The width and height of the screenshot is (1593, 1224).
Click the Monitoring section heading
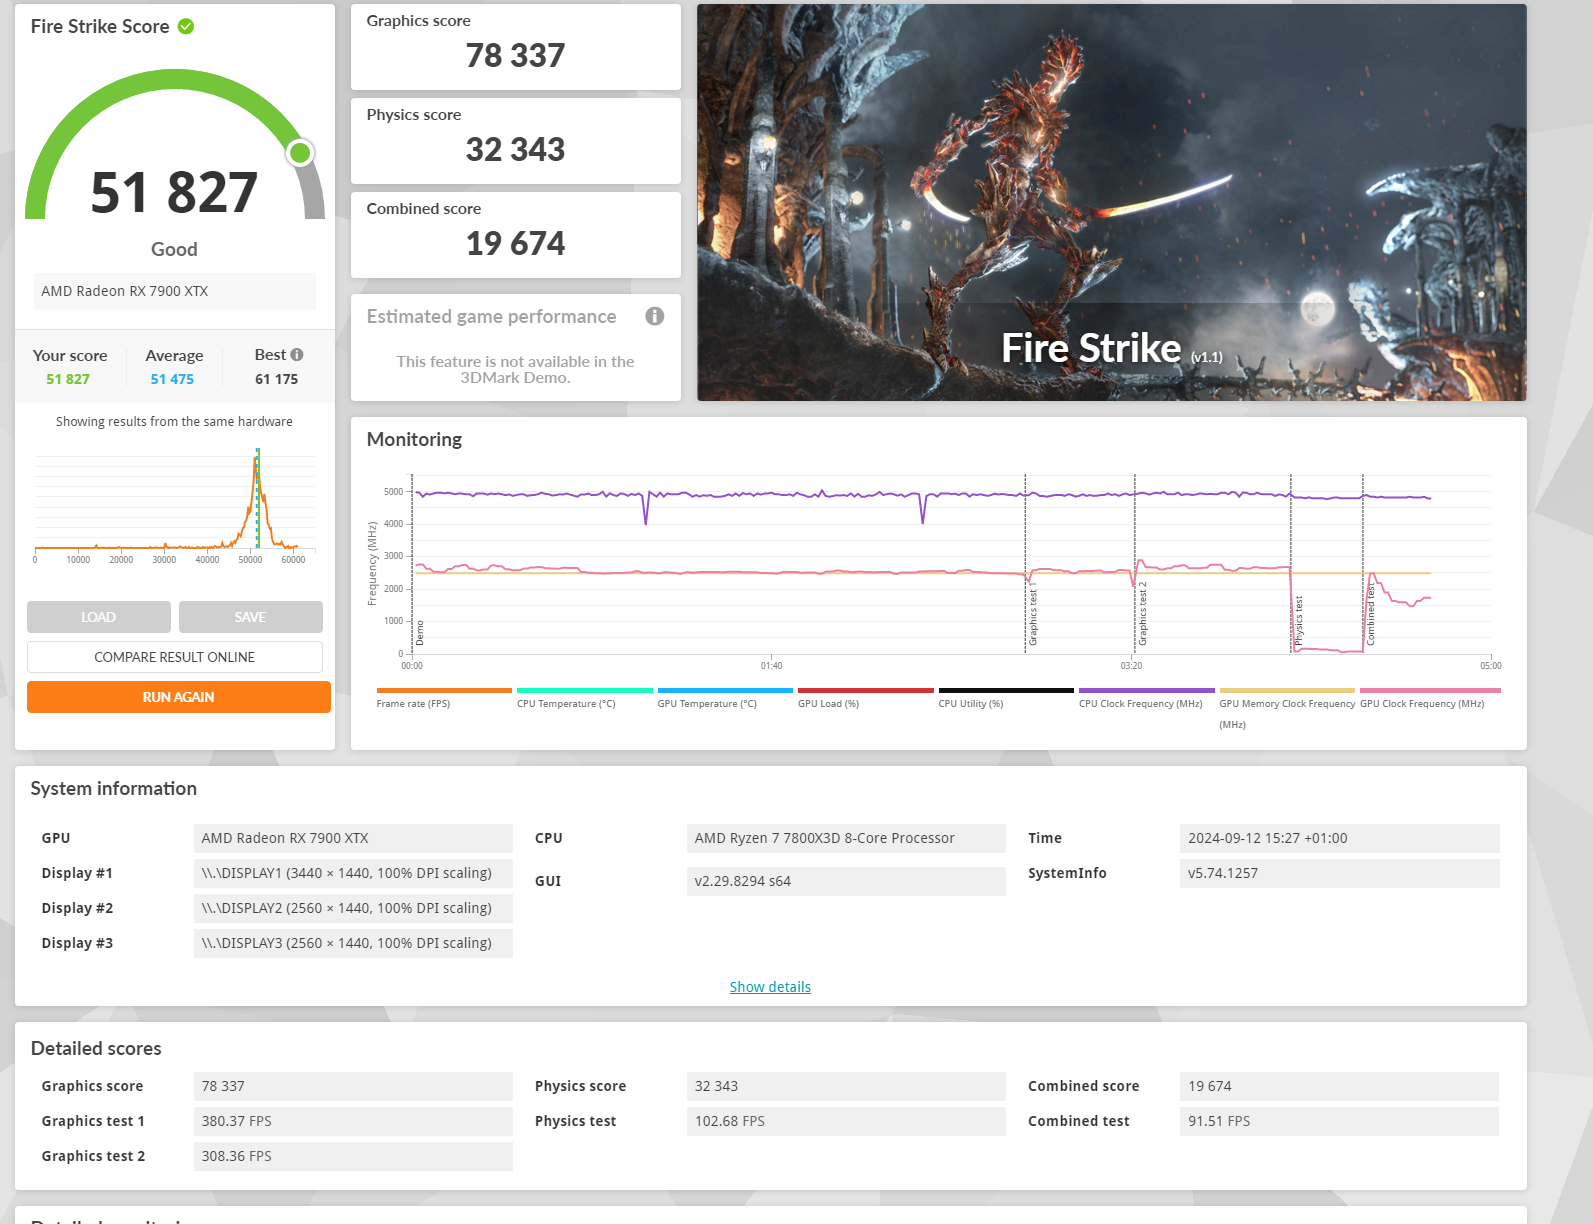click(414, 439)
